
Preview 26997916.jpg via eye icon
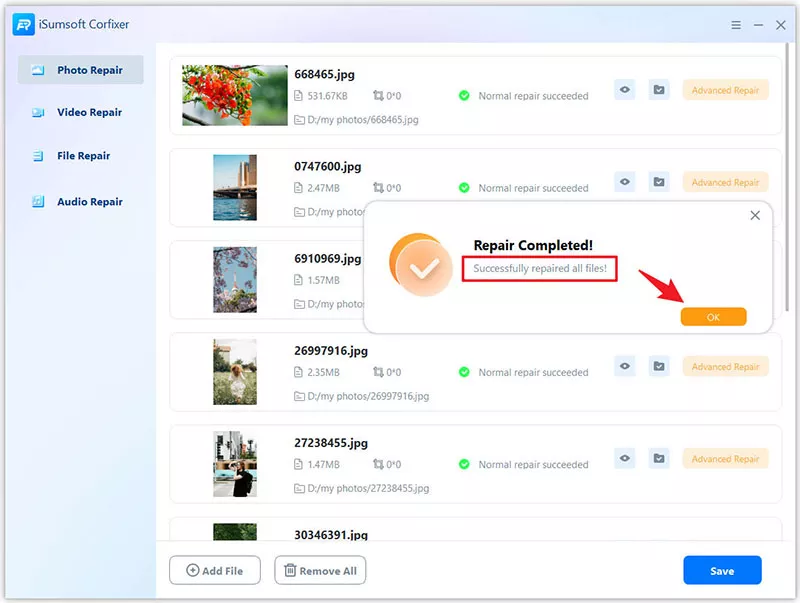(625, 367)
